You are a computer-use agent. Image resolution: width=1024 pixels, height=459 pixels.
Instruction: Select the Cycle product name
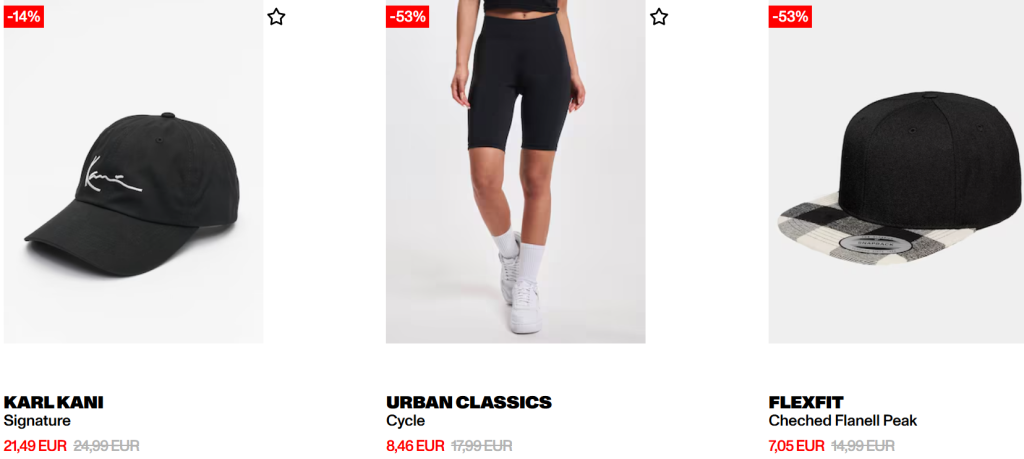pos(406,421)
